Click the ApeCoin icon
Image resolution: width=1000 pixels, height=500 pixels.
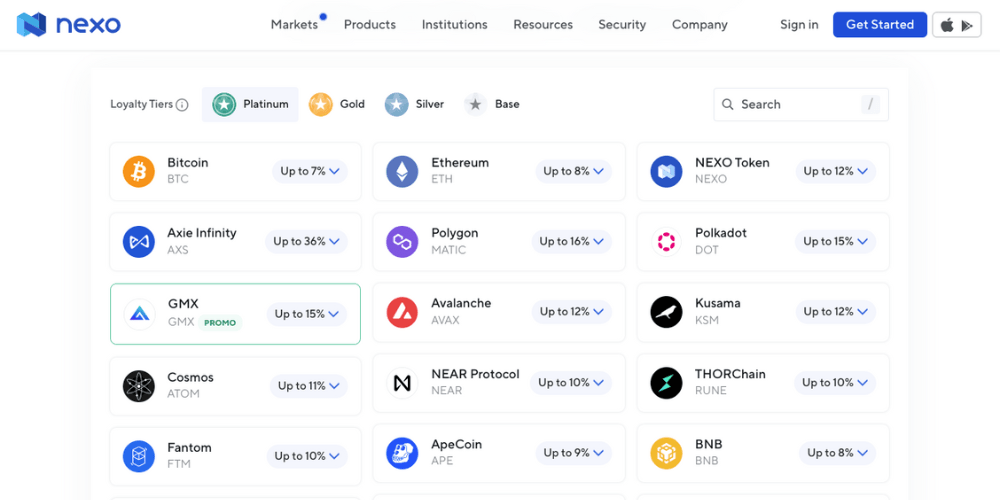[402, 453]
